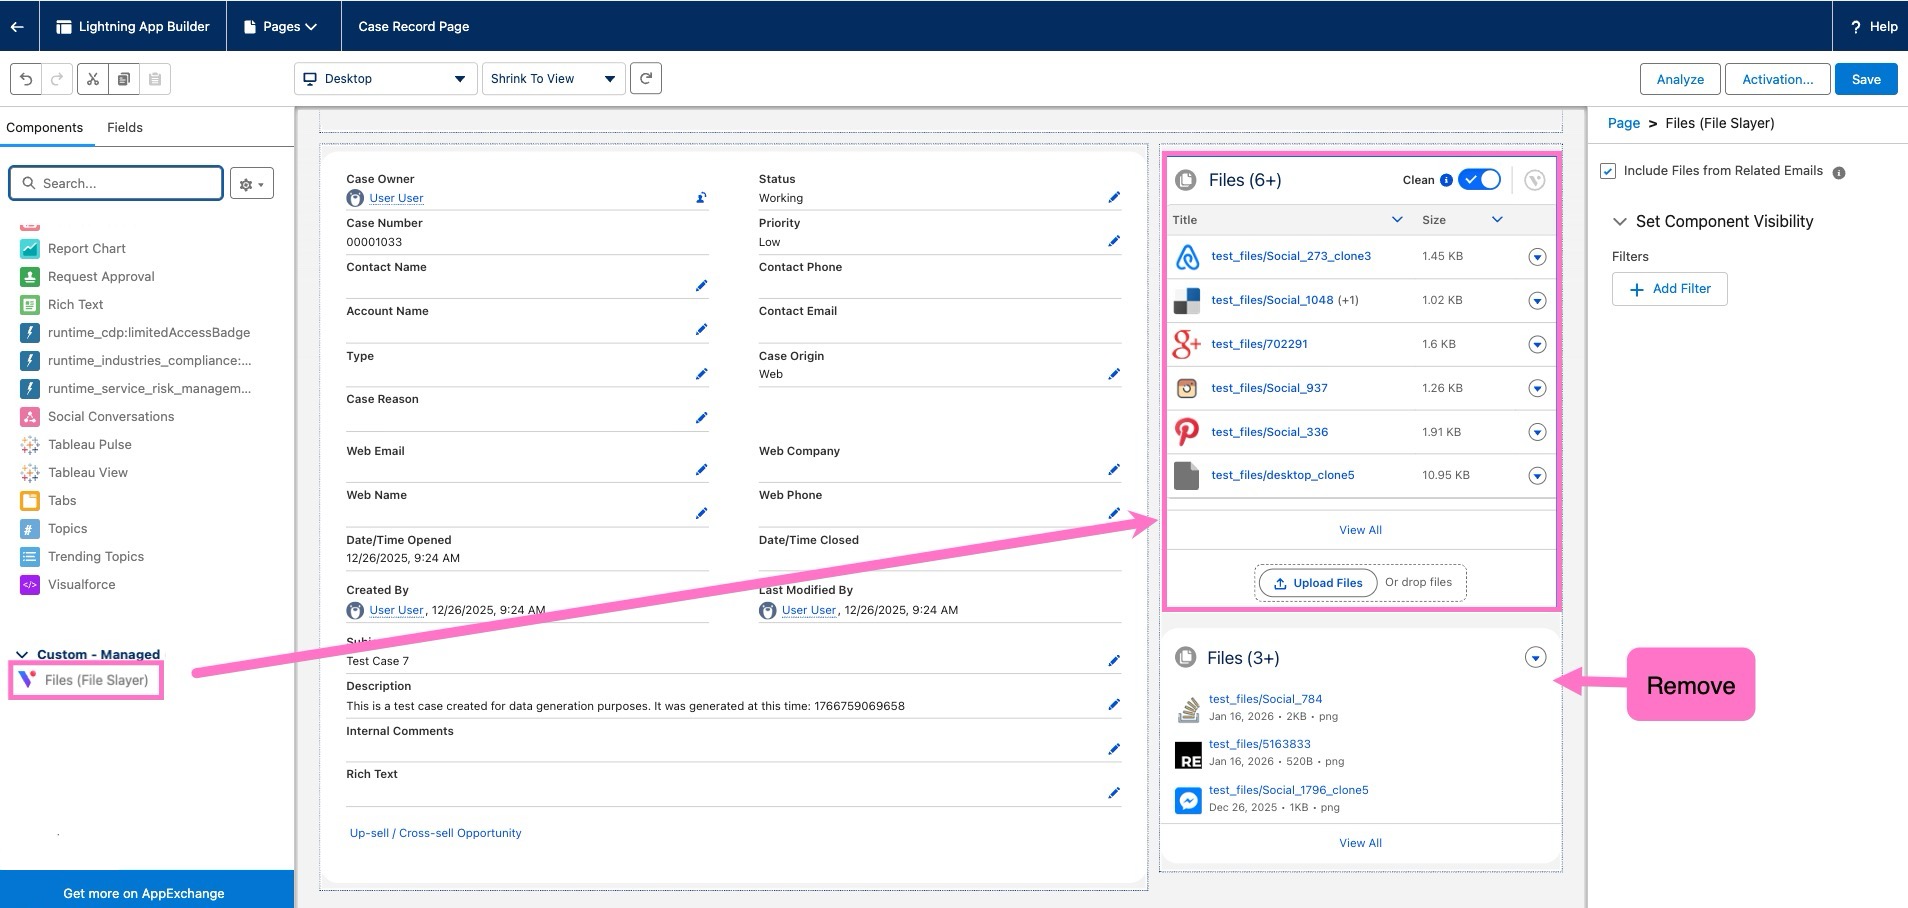This screenshot has height=908, width=1908.
Task: Open the components settings gear menu
Action: (251, 184)
